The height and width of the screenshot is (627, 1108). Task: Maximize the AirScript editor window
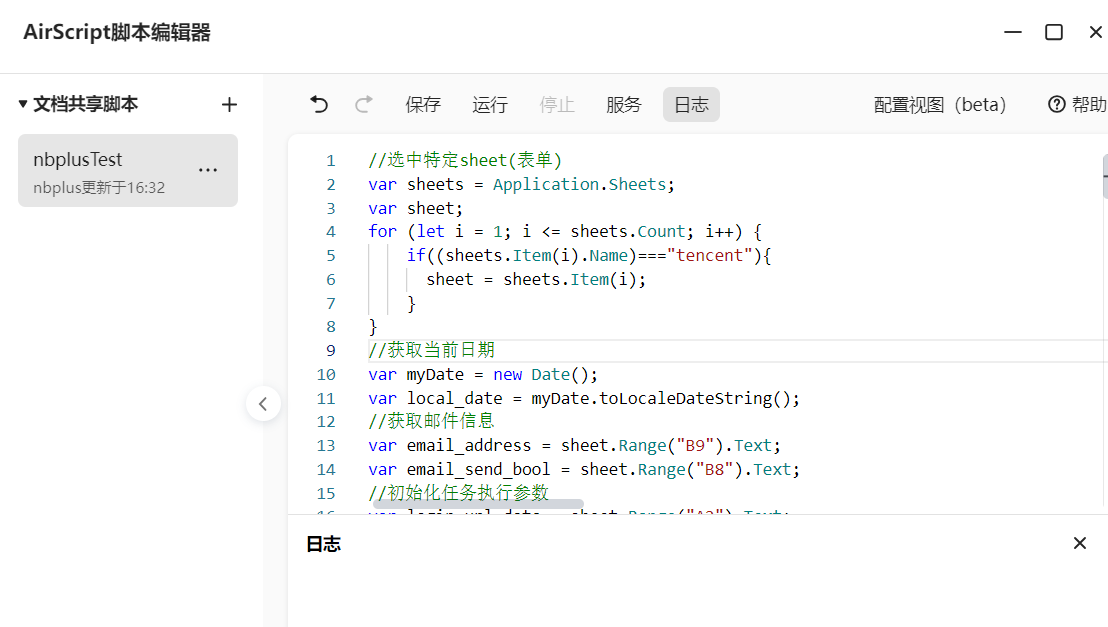pyautogui.click(x=1053, y=32)
